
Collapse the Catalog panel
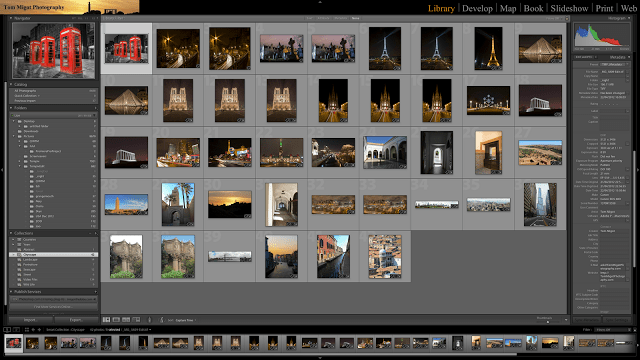coord(11,84)
